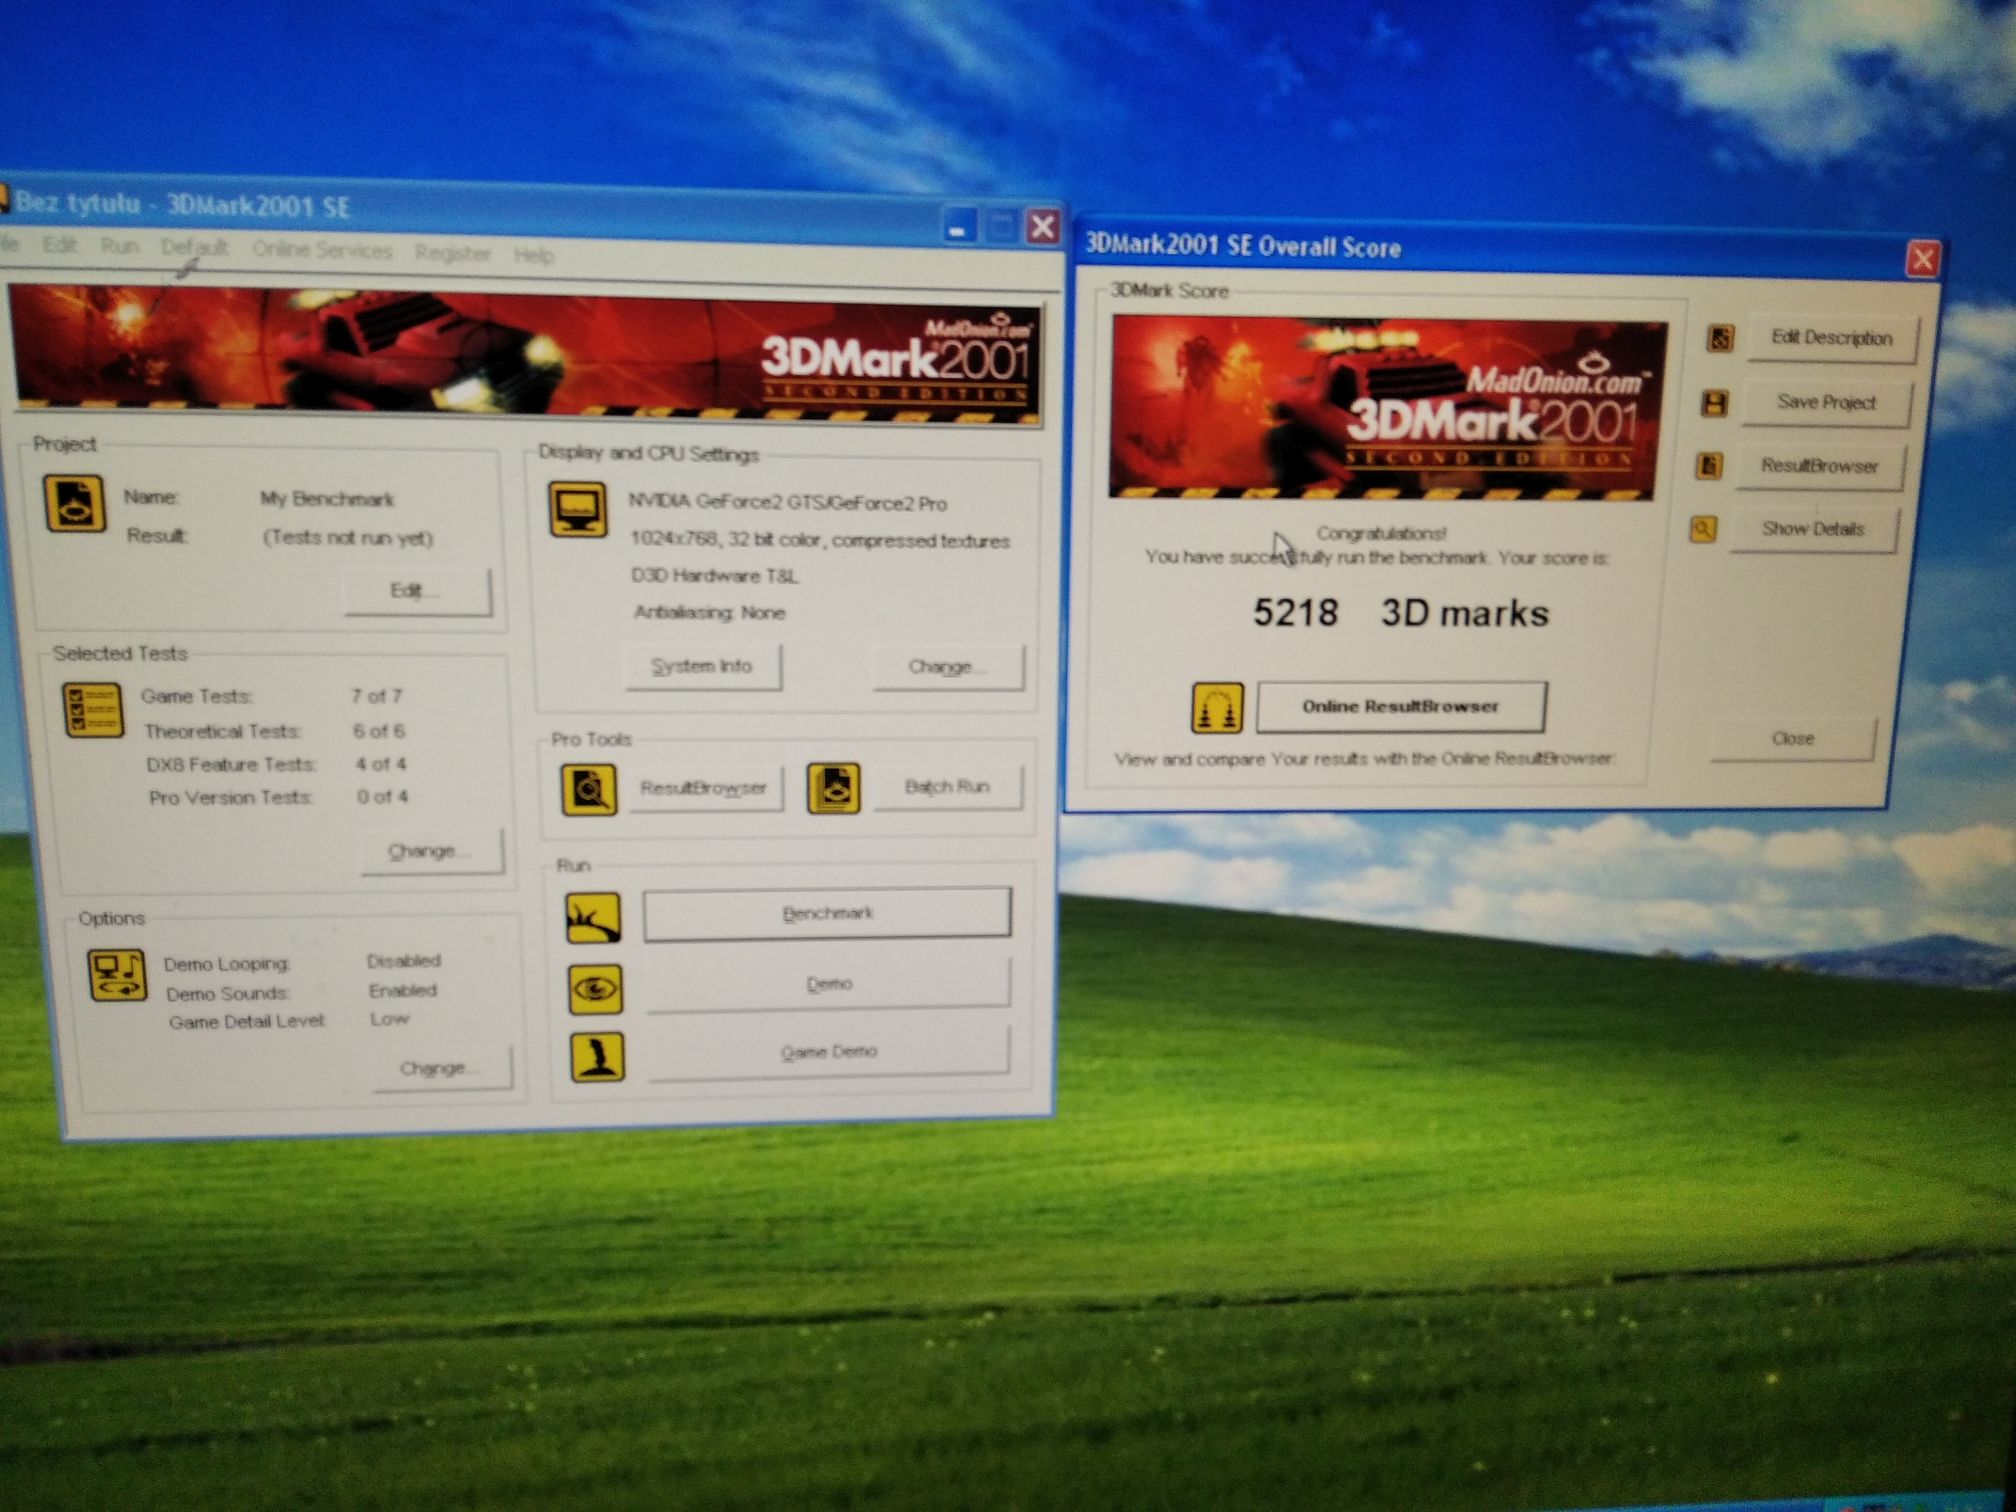
Task: Click Change button under Options
Action: [x=442, y=1068]
